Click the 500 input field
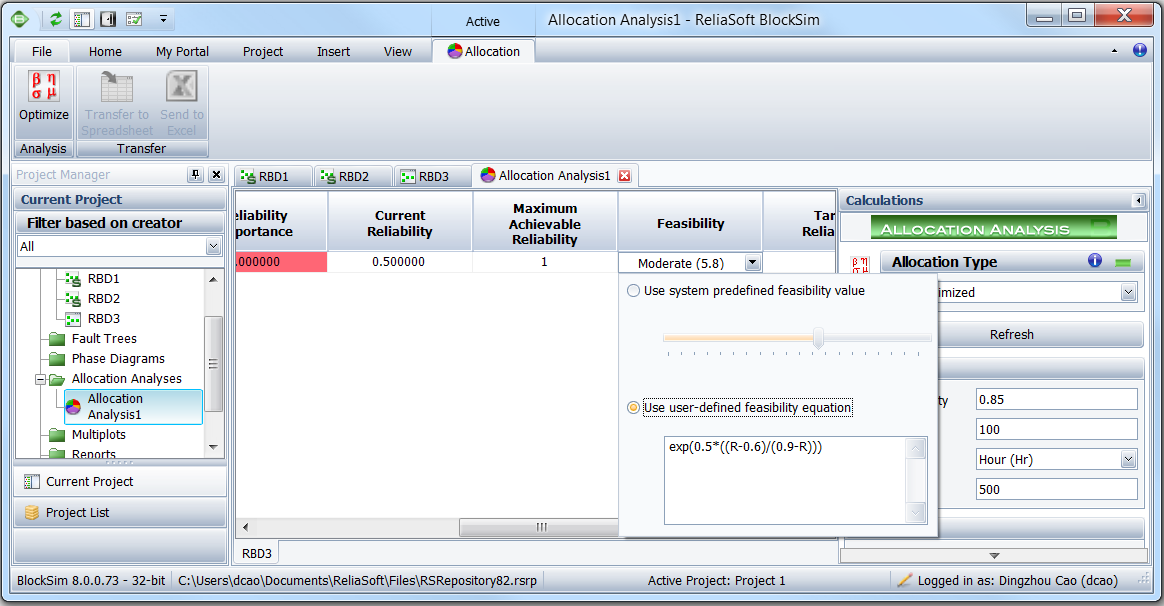This screenshot has width=1164, height=606. point(1056,489)
